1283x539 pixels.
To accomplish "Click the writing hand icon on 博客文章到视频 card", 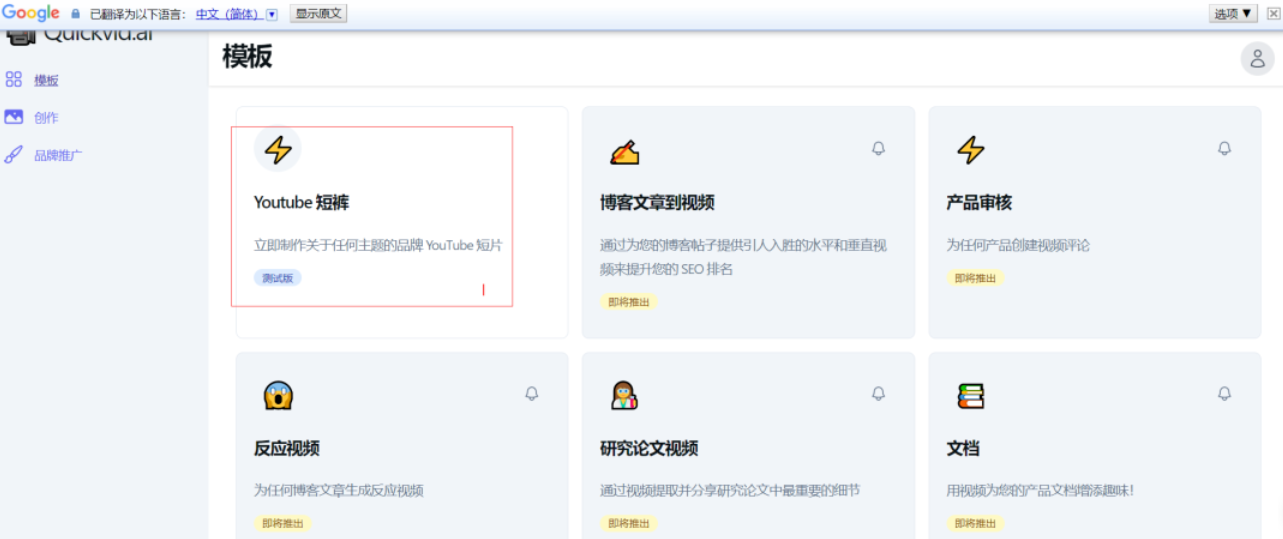I will [624, 152].
